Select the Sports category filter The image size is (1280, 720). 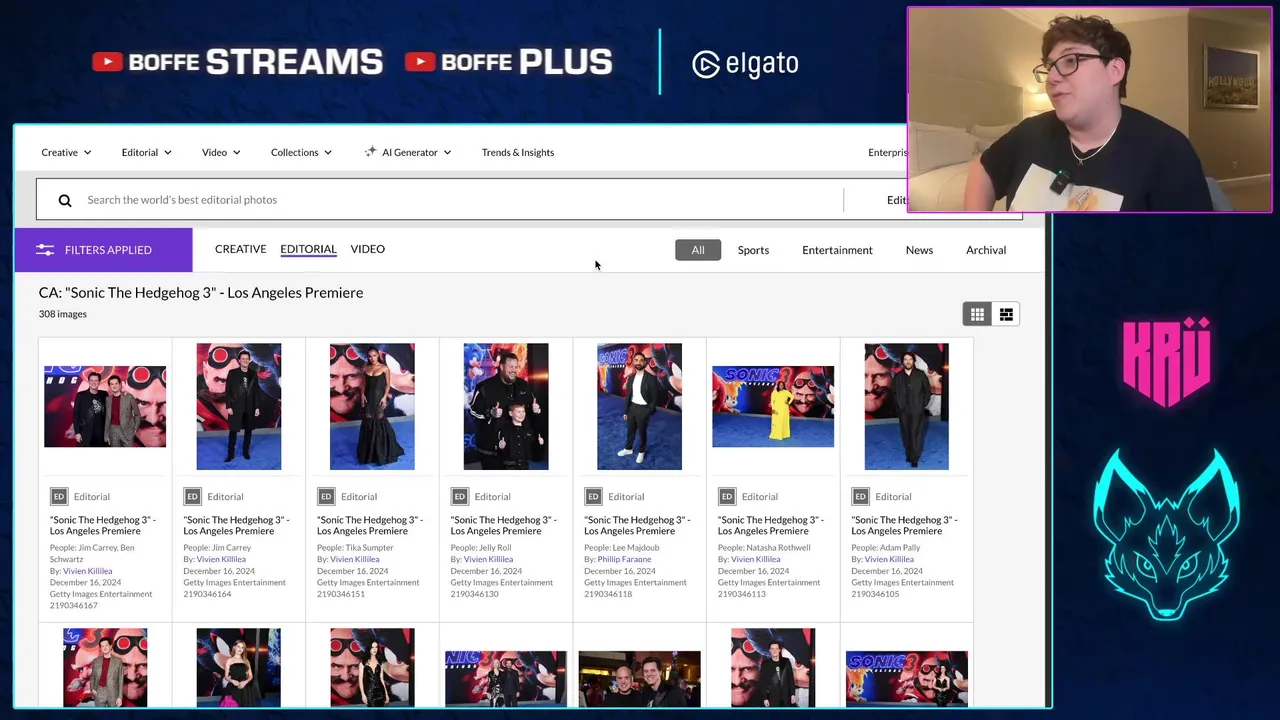[753, 250]
